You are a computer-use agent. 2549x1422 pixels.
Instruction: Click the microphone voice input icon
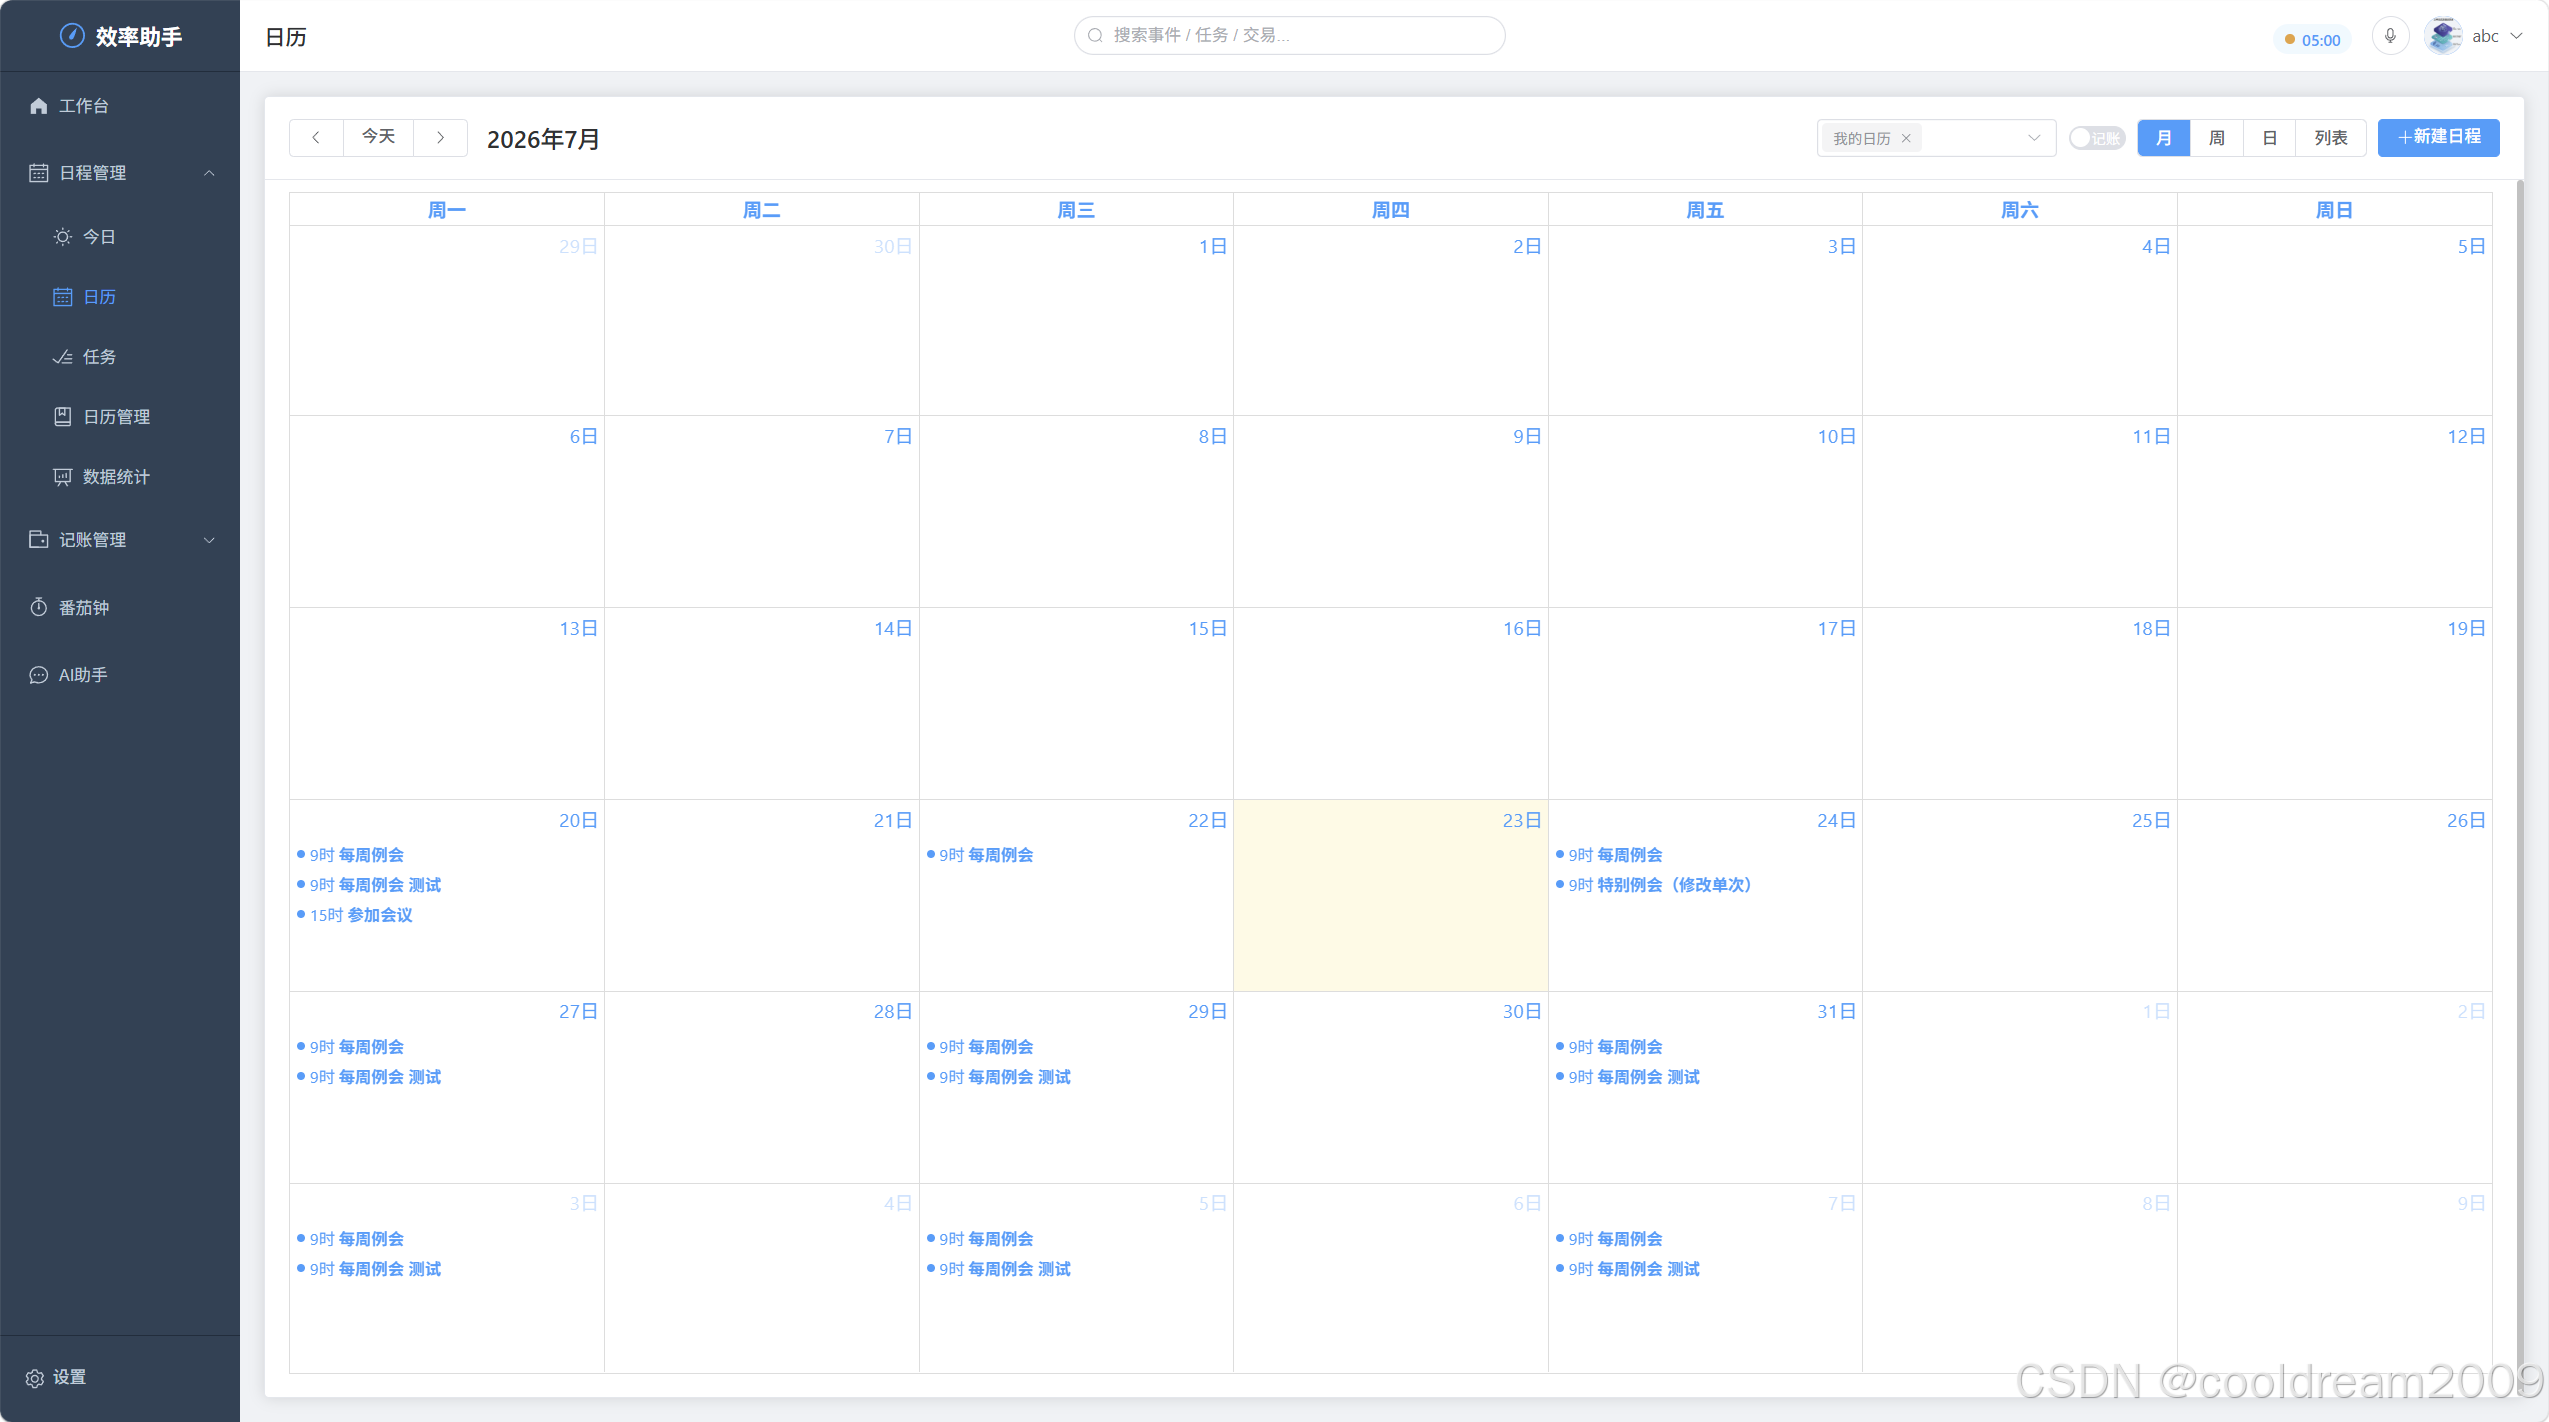point(2390,36)
